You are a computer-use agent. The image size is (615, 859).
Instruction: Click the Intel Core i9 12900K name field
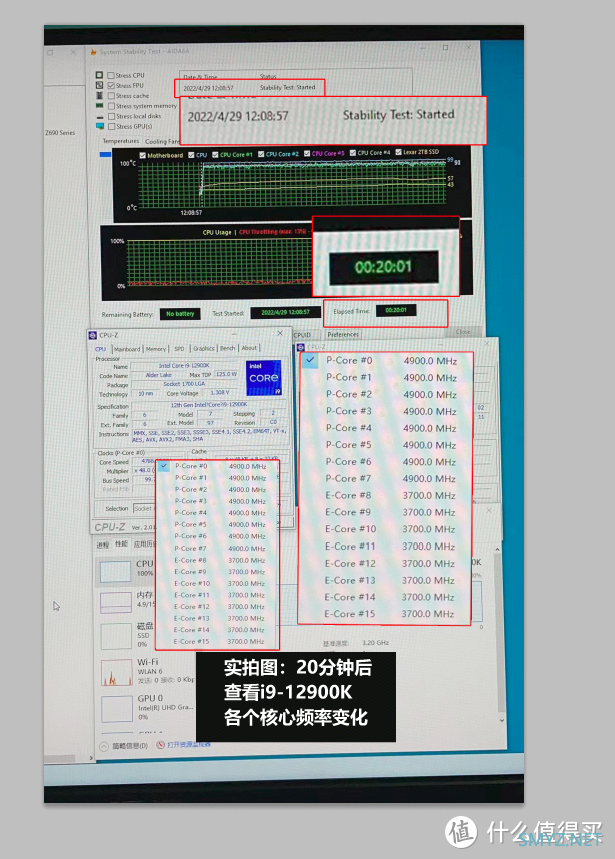click(x=184, y=365)
